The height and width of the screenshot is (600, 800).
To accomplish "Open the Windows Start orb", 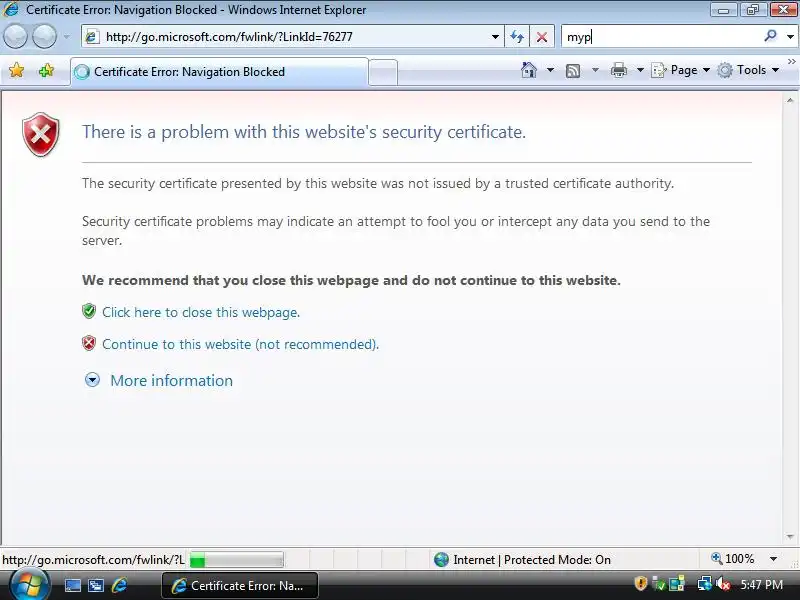I will 30,585.
